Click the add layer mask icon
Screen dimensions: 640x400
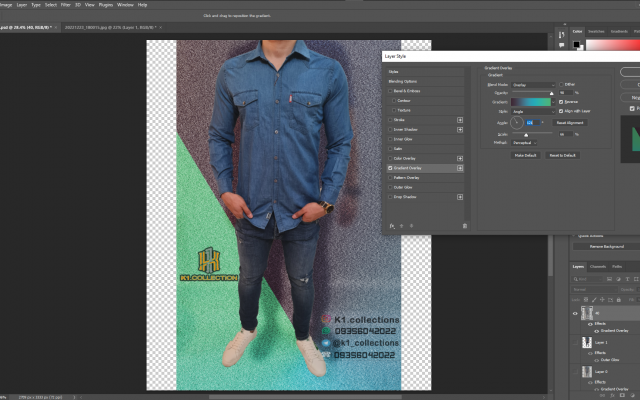(x=622, y=395)
